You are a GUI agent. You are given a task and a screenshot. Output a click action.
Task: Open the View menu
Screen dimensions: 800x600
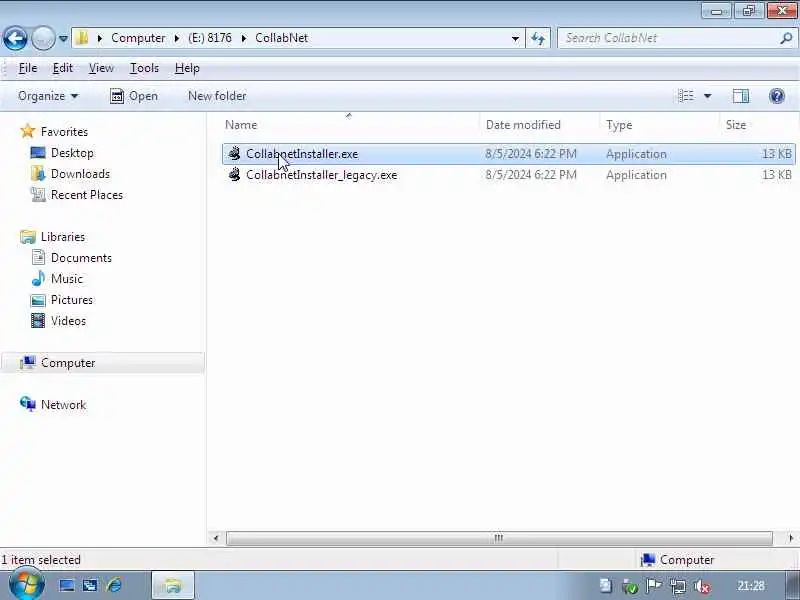coord(101,68)
